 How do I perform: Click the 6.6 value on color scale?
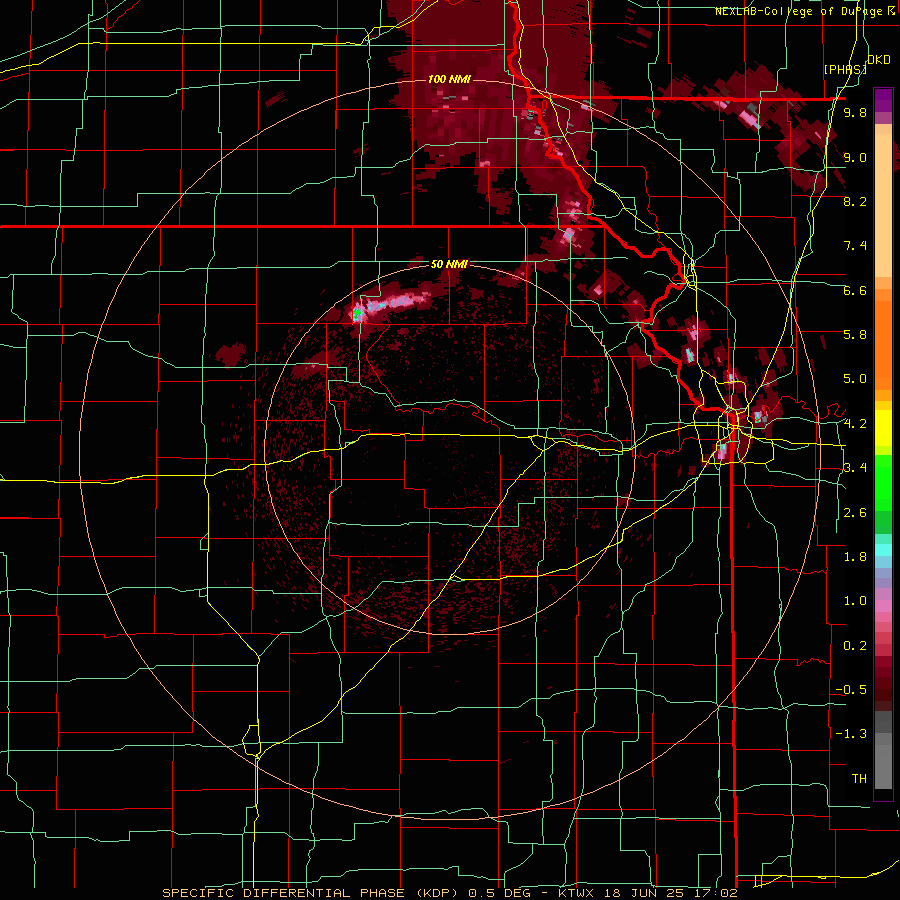pyautogui.click(x=855, y=290)
